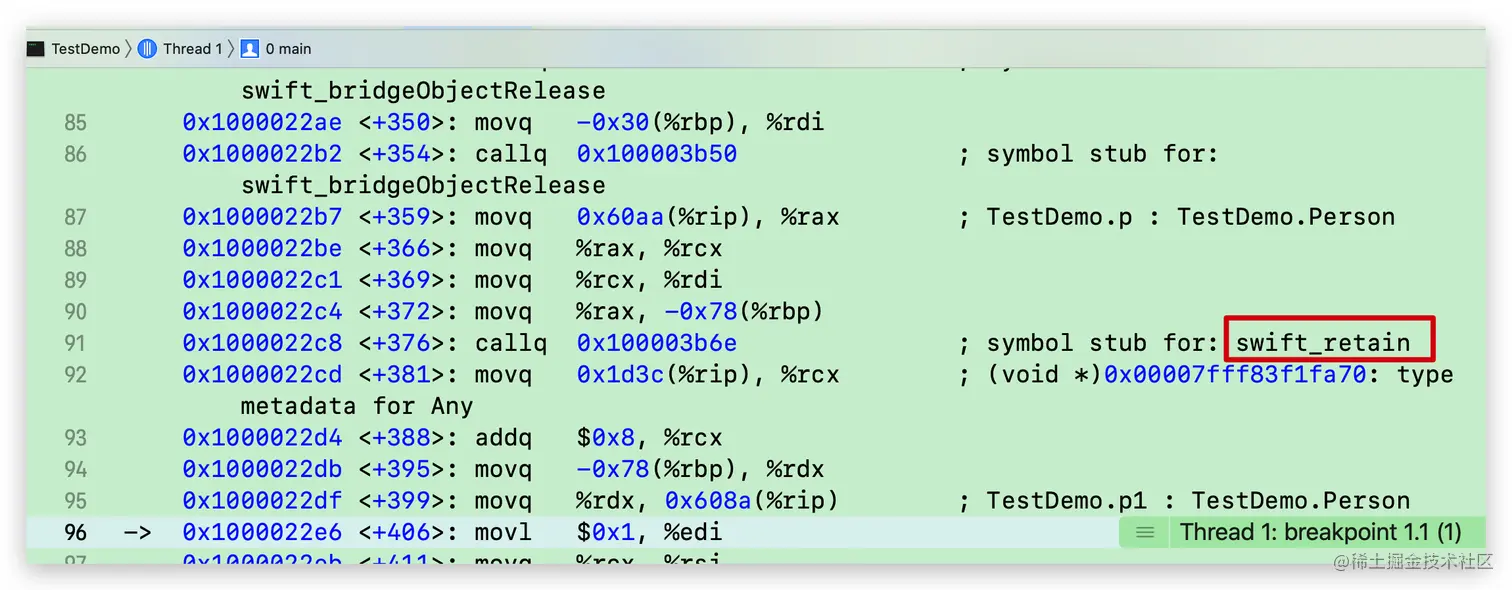The image size is (1512, 590).
Task: Click address 0x1000022cd
Action: pos(262,374)
